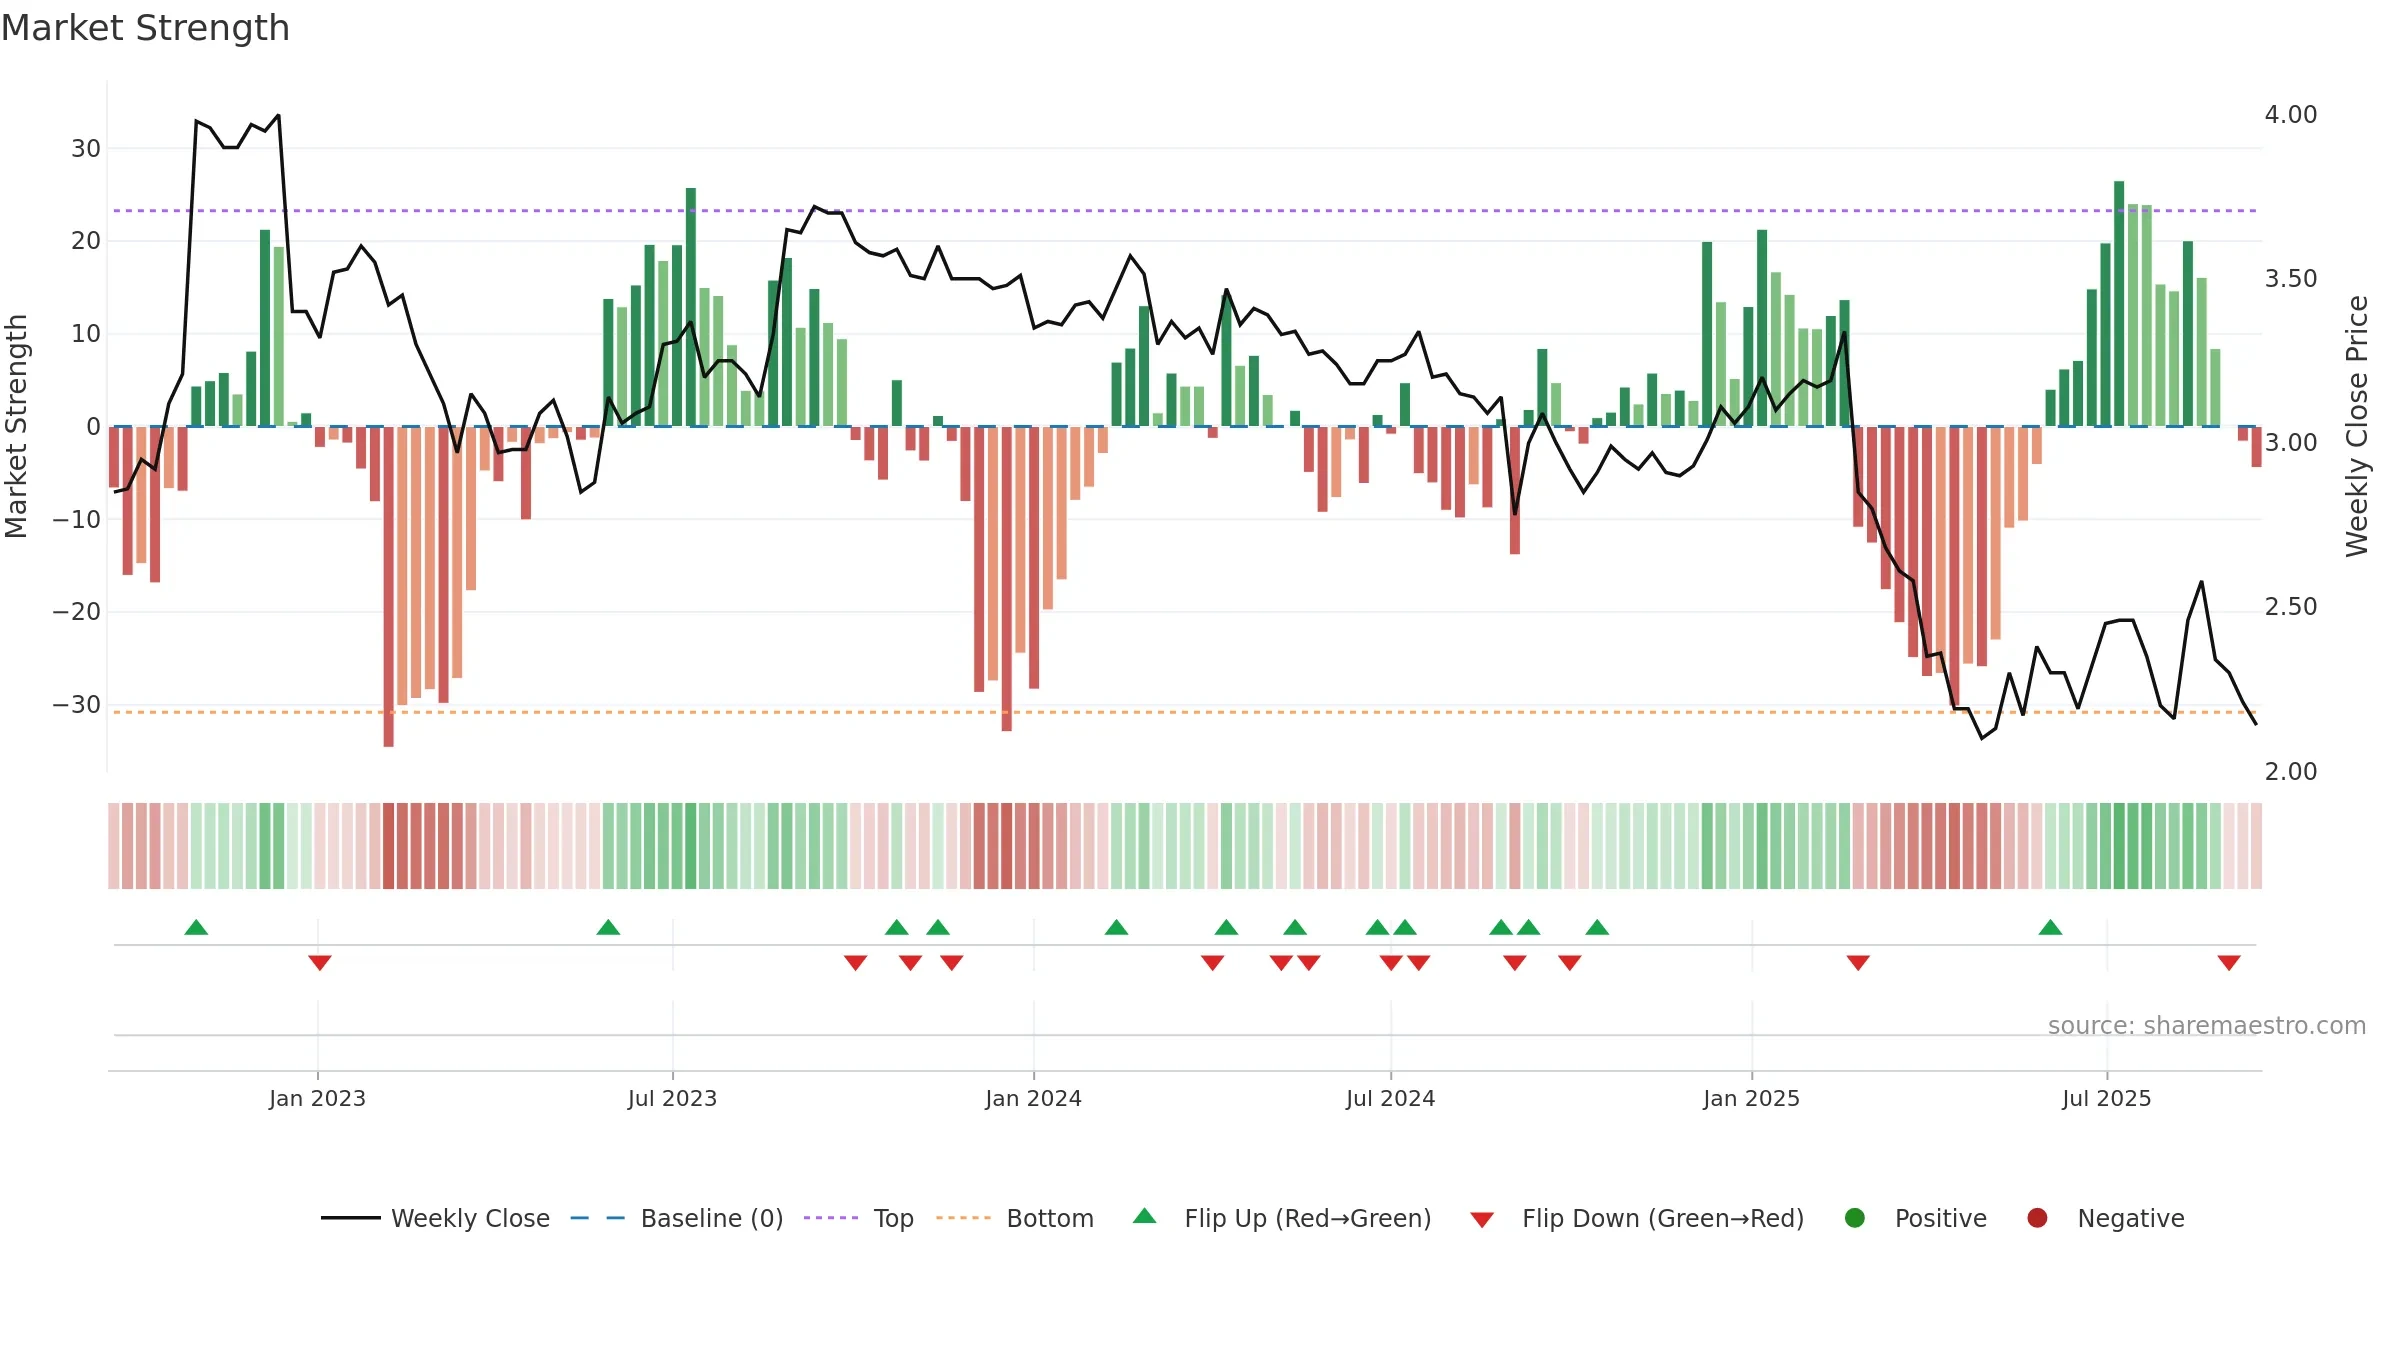Viewport: 2400px width, 1350px height.
Task: Click the green flip-up marker just before Jul 2025
Action: [2050, 927]
